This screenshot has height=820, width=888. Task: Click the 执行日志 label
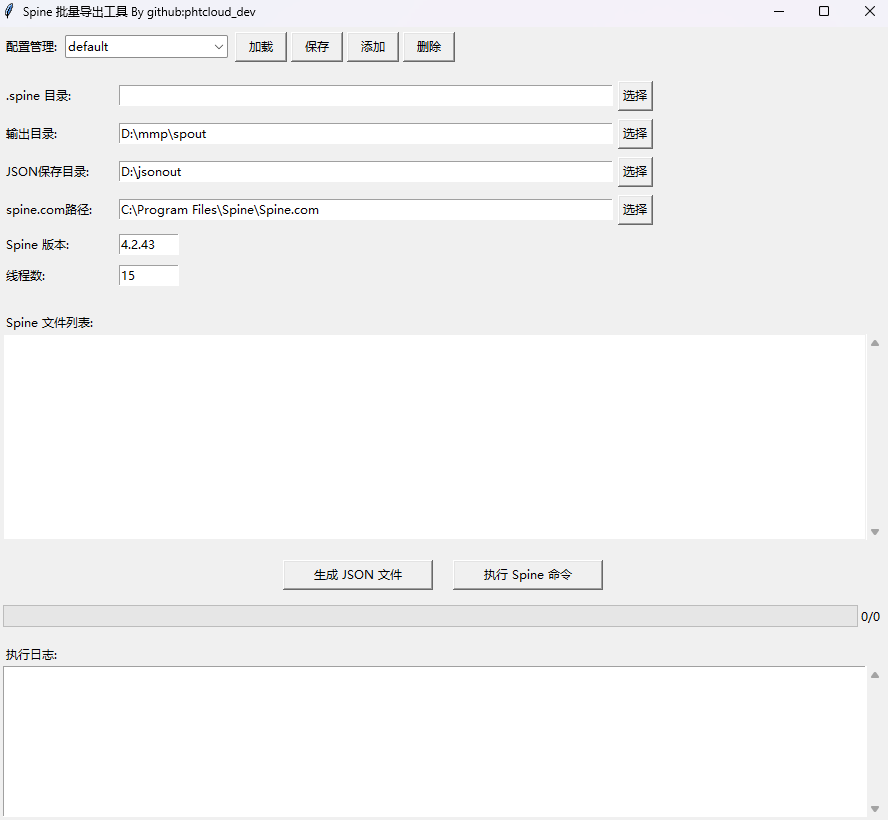31,655
